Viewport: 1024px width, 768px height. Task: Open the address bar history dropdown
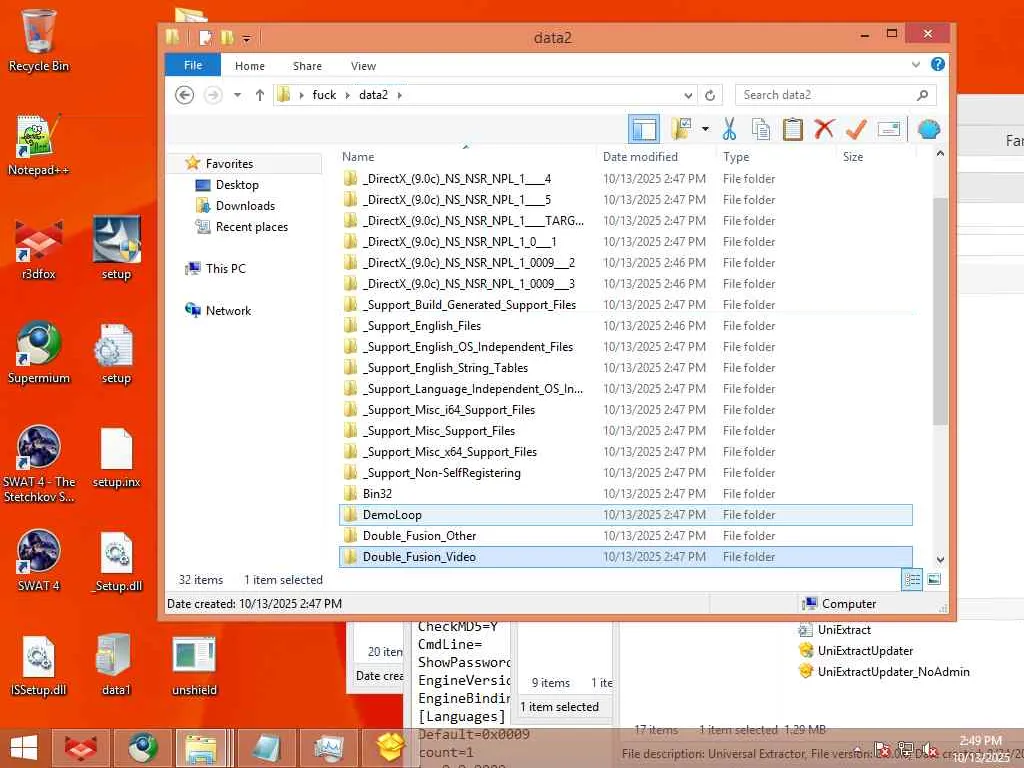pyautogui.click(x=688, y=95)
